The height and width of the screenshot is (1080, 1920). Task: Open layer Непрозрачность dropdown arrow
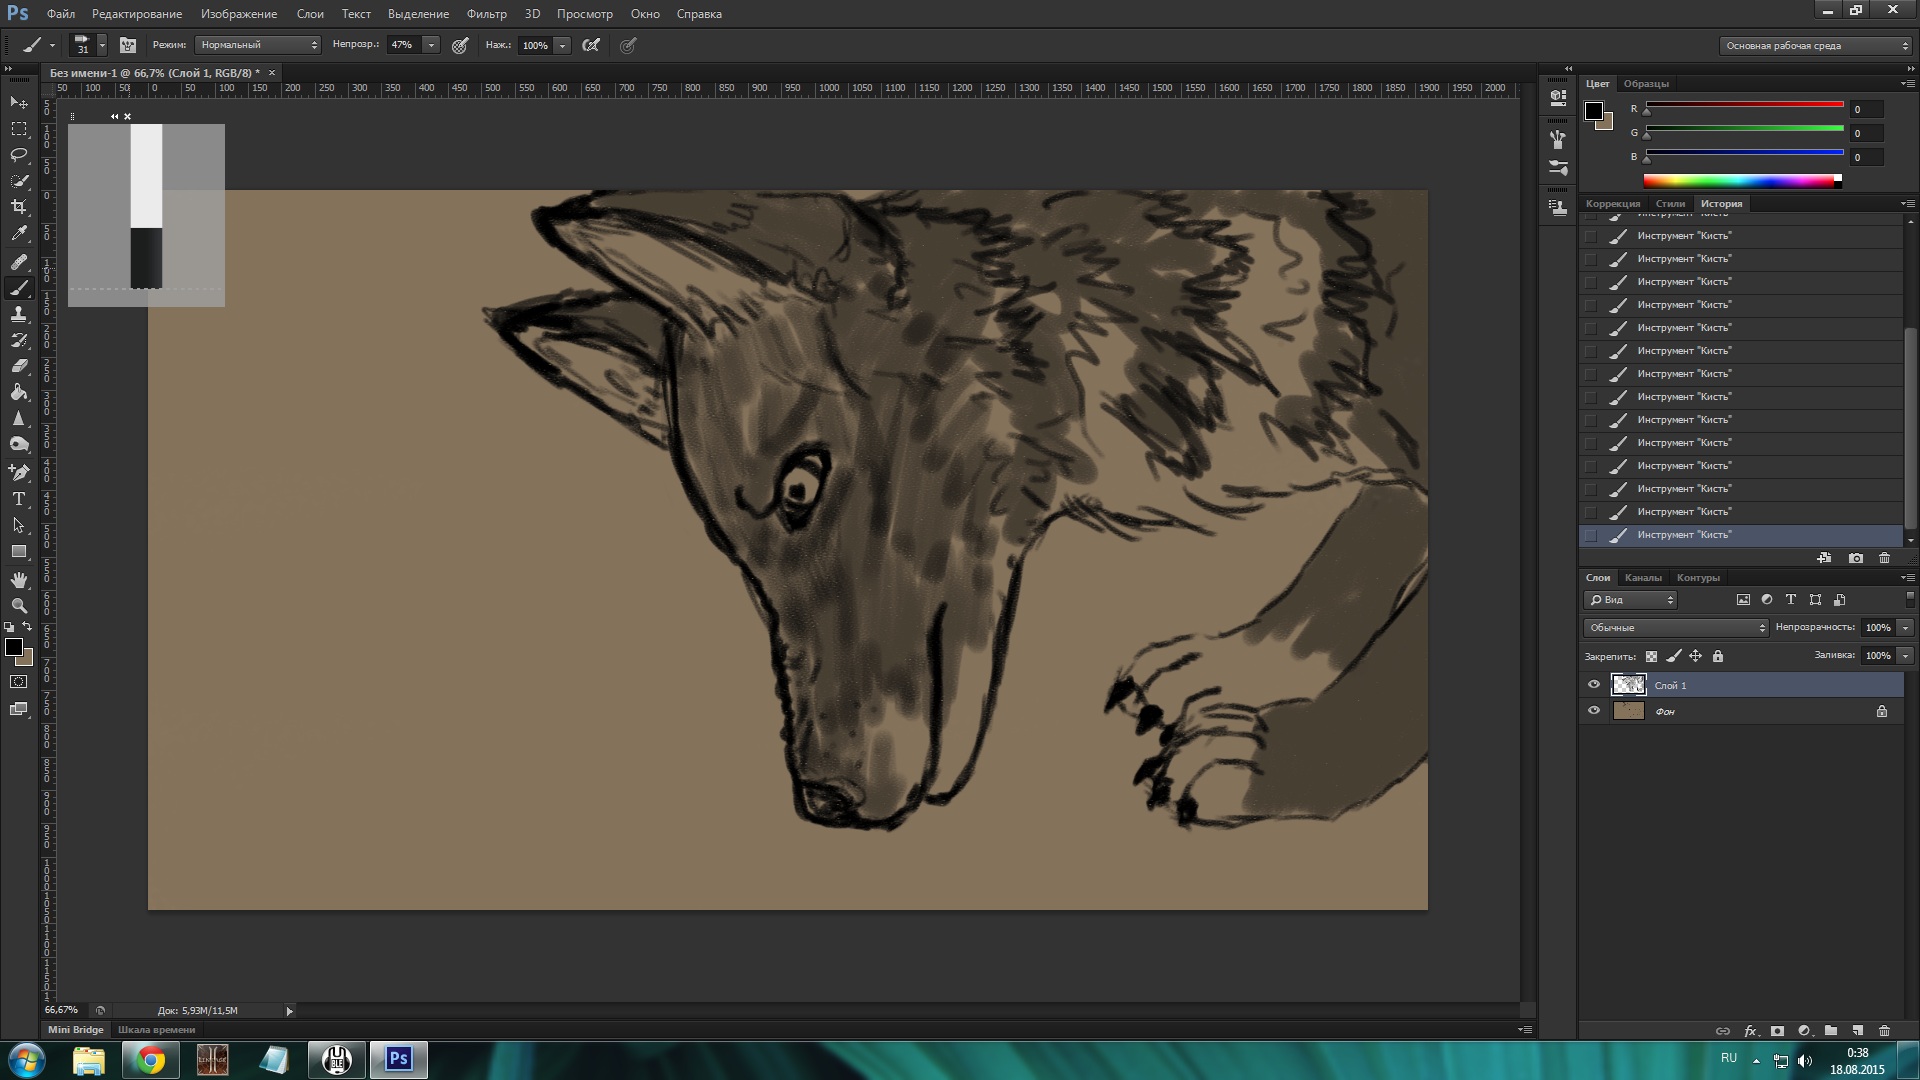1905,627
